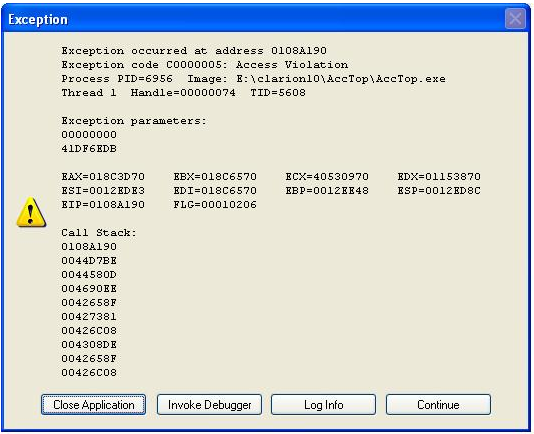This screenshot has height=434, width=534.
Task: Click register value EIP=0108A190
Action: 103,204
